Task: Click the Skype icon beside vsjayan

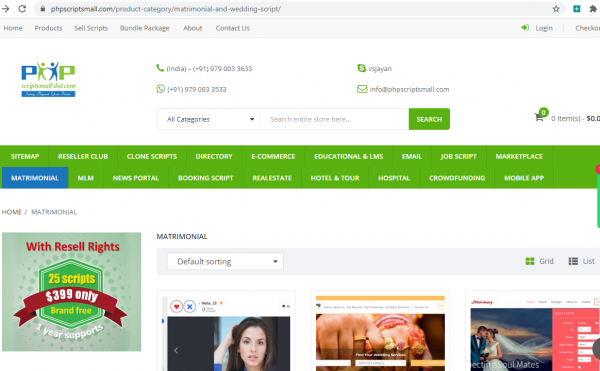Action: click(361, 68)
